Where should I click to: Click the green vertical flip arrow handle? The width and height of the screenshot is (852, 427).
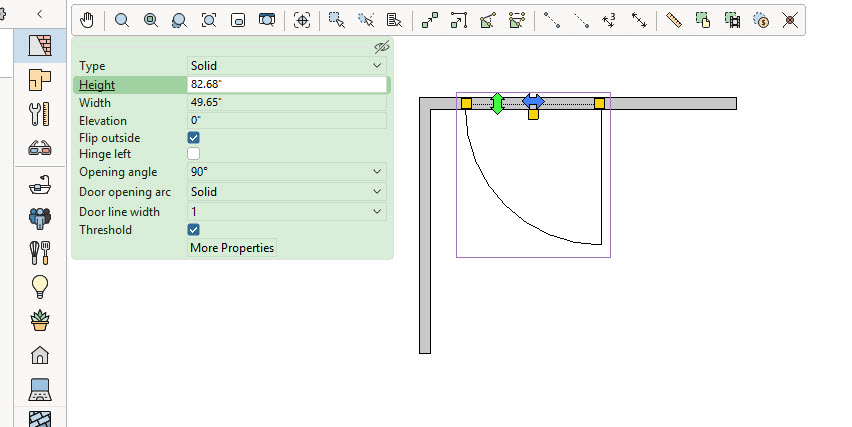point(497,103)
